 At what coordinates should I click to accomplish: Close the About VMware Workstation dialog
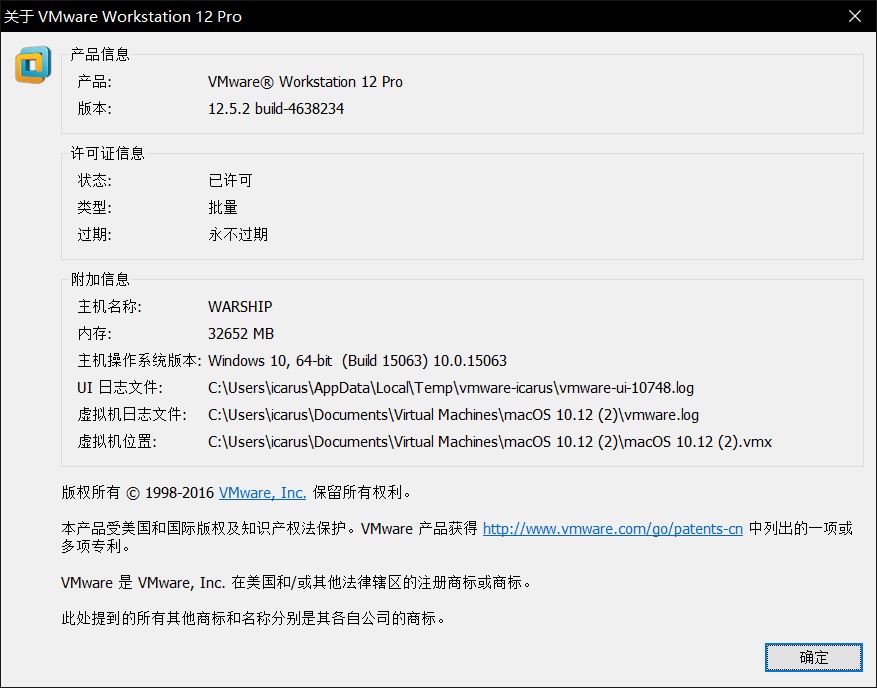click(x=855, y=16)
